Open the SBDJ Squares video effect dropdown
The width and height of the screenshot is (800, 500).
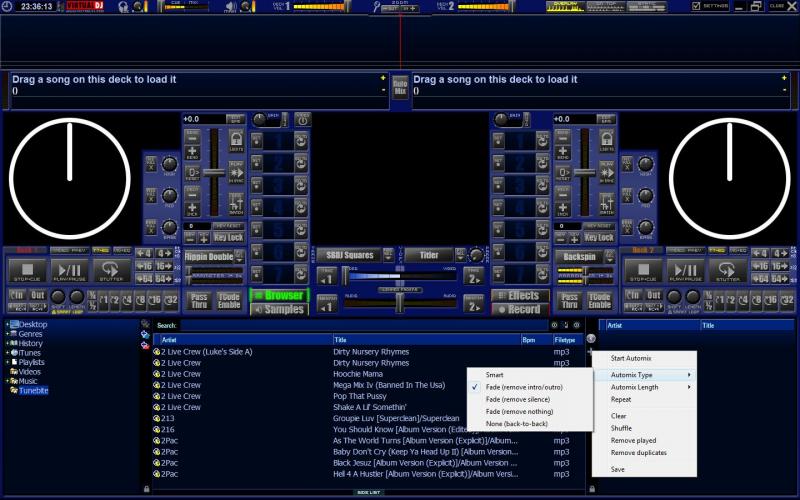[388, 255]
